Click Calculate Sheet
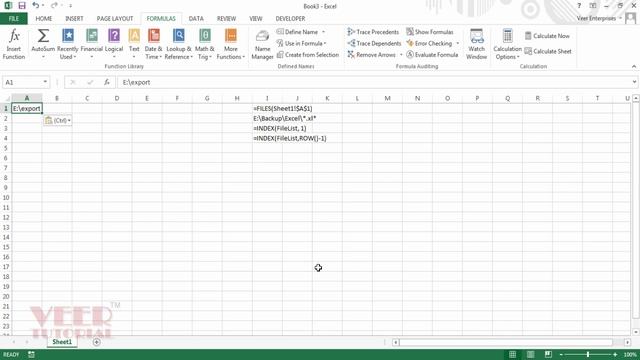Viewport: 640px width, 360px height. coord(548,51)
